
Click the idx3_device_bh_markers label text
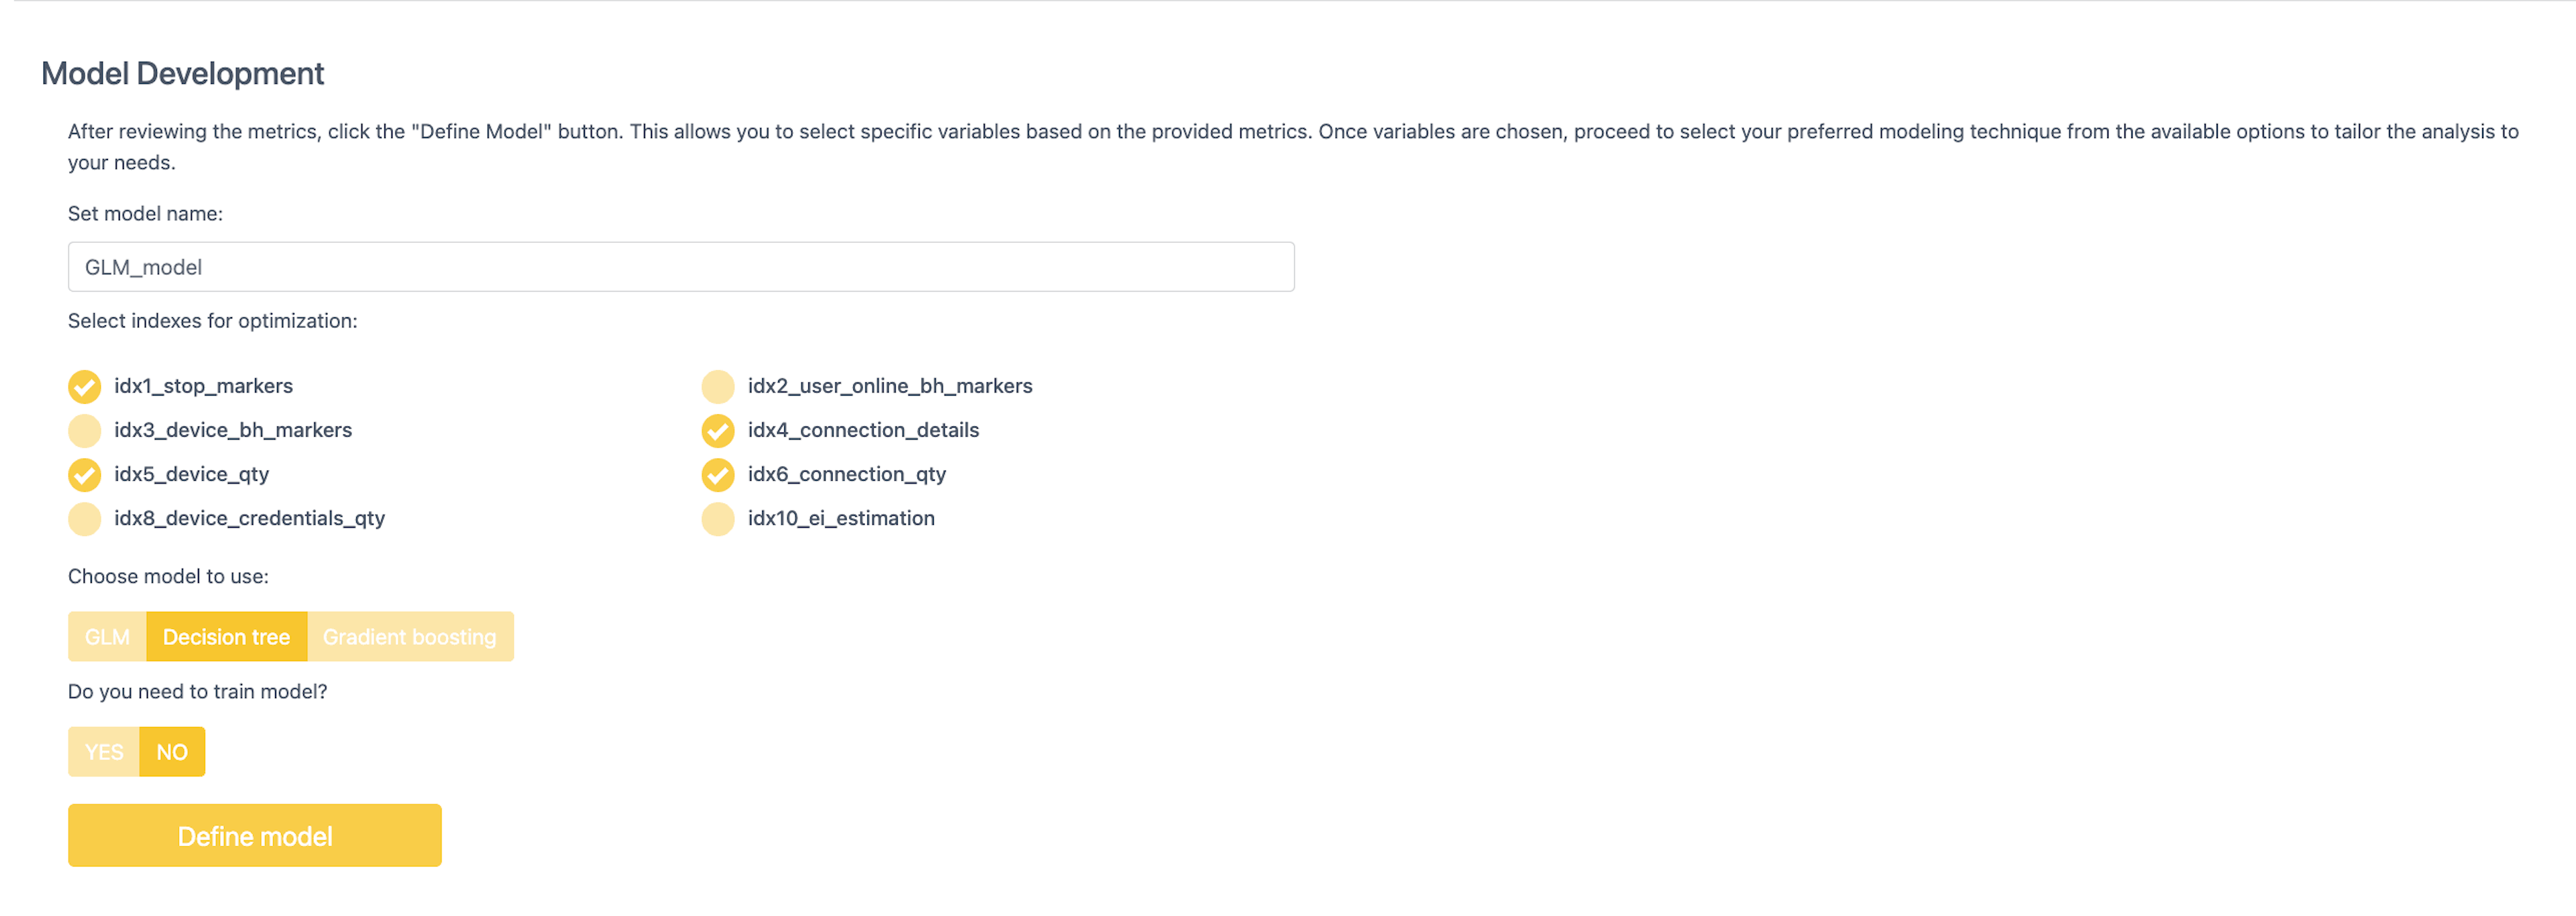coord(233,430)
